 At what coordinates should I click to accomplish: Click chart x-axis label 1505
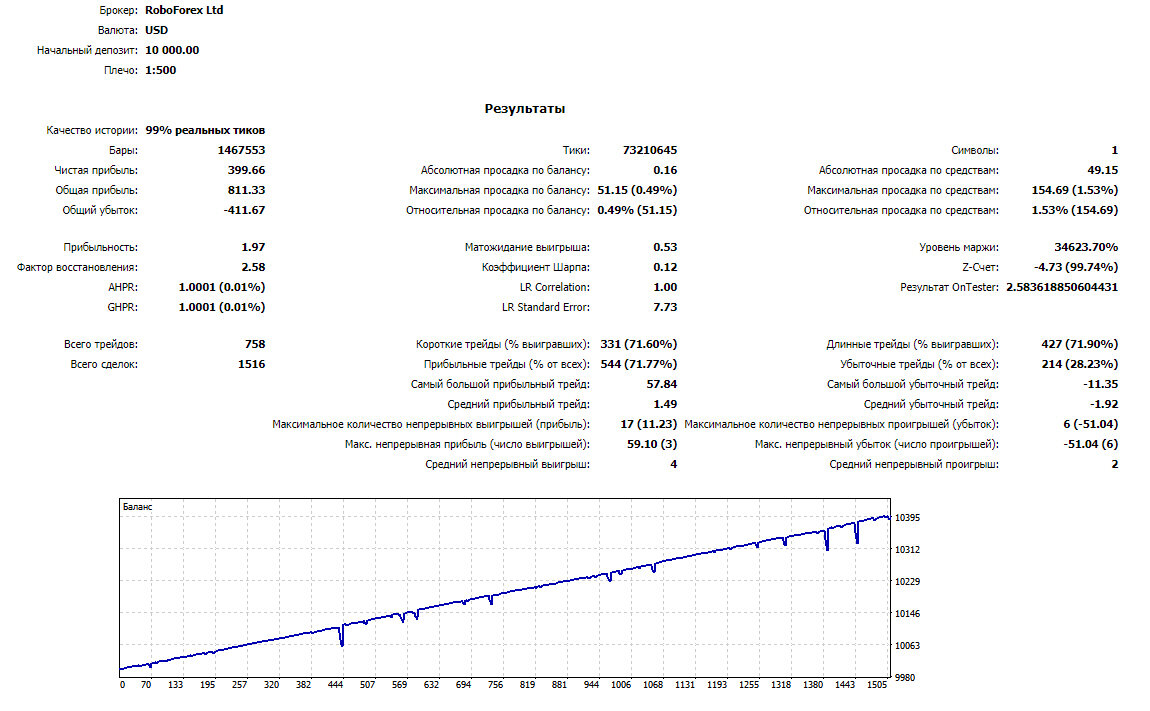[876, 685]
